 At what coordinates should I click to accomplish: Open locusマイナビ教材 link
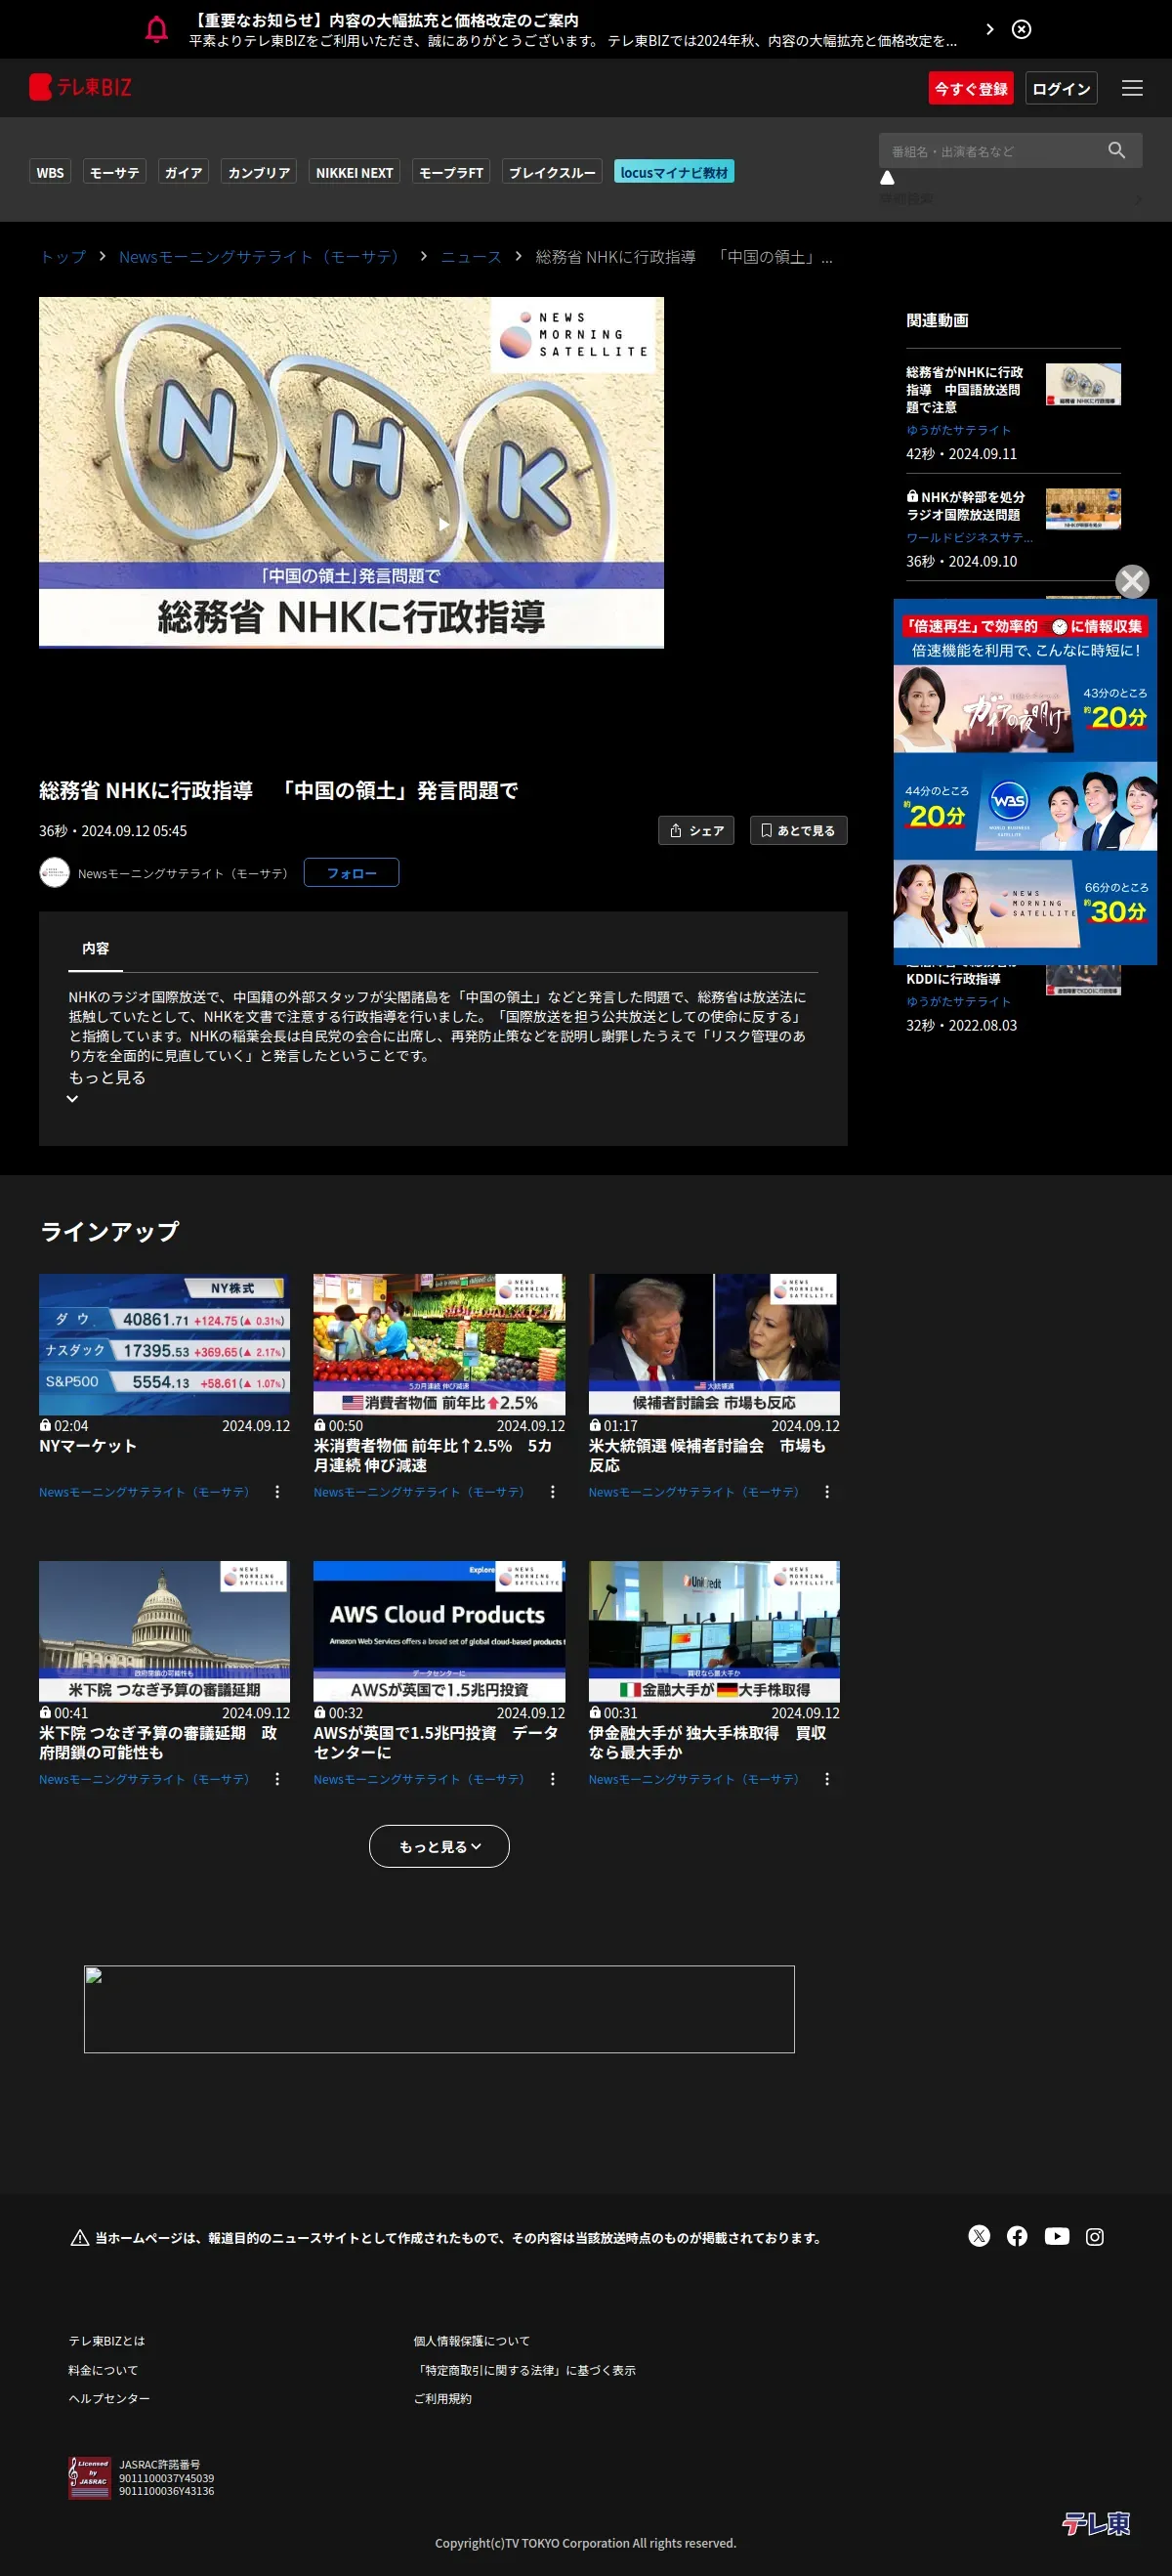point(674,172)
